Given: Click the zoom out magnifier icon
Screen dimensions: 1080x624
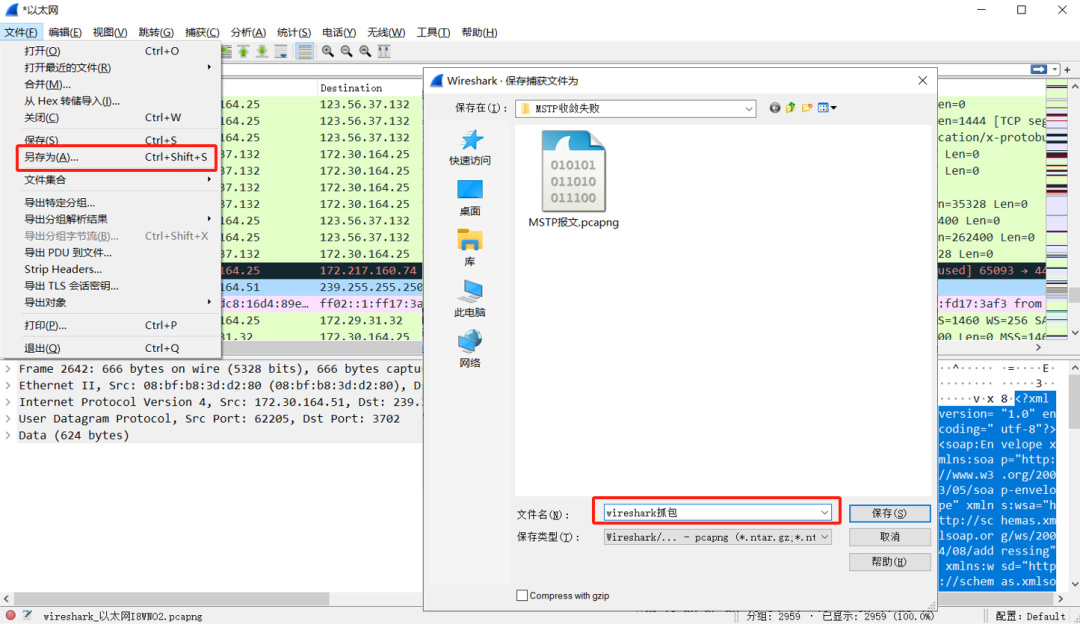Looking at the screenshot, I should coord(346,52).
